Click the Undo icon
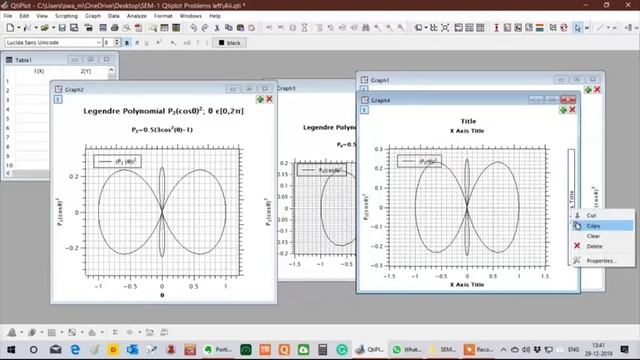 click(x=193, y=28)
